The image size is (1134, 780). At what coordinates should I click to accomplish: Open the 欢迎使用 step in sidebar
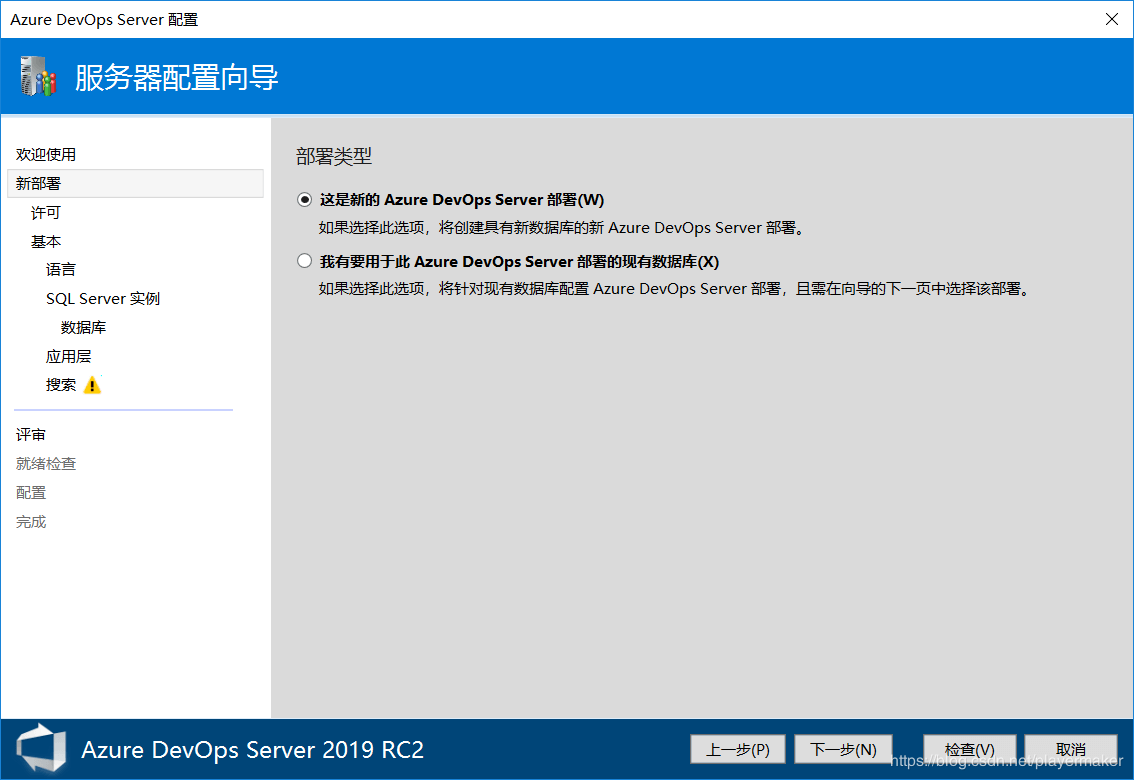[x=46, y=155]
